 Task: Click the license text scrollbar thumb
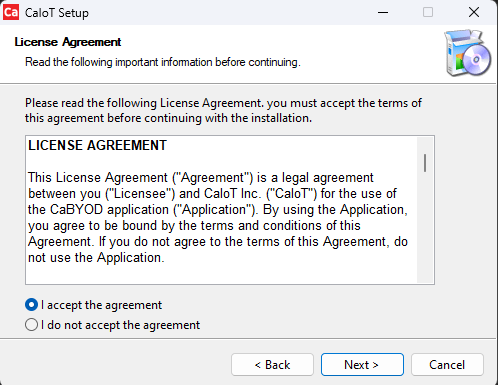pyautogui.click(x=425, y=163)
